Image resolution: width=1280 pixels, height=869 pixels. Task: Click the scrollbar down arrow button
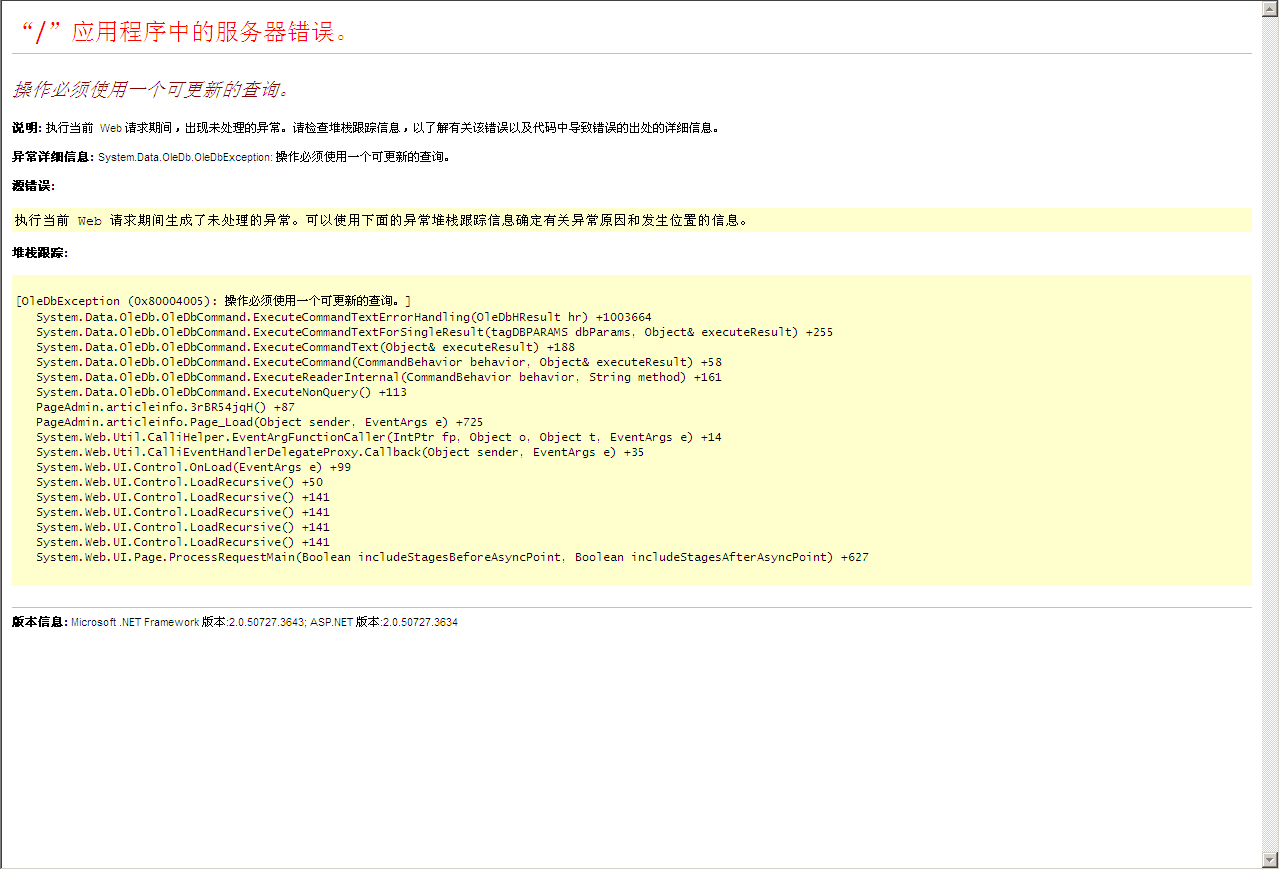[1270, 860]
